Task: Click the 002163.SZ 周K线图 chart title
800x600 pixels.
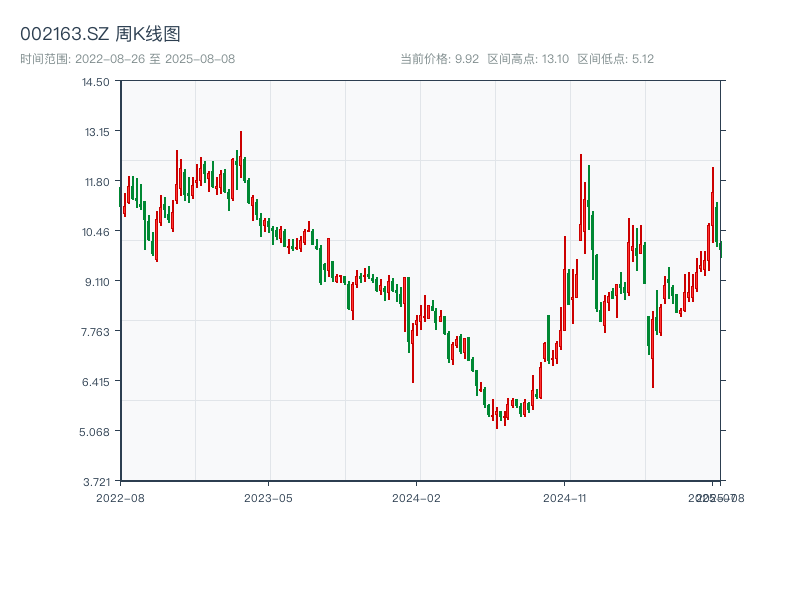Action: click(100, 35)
